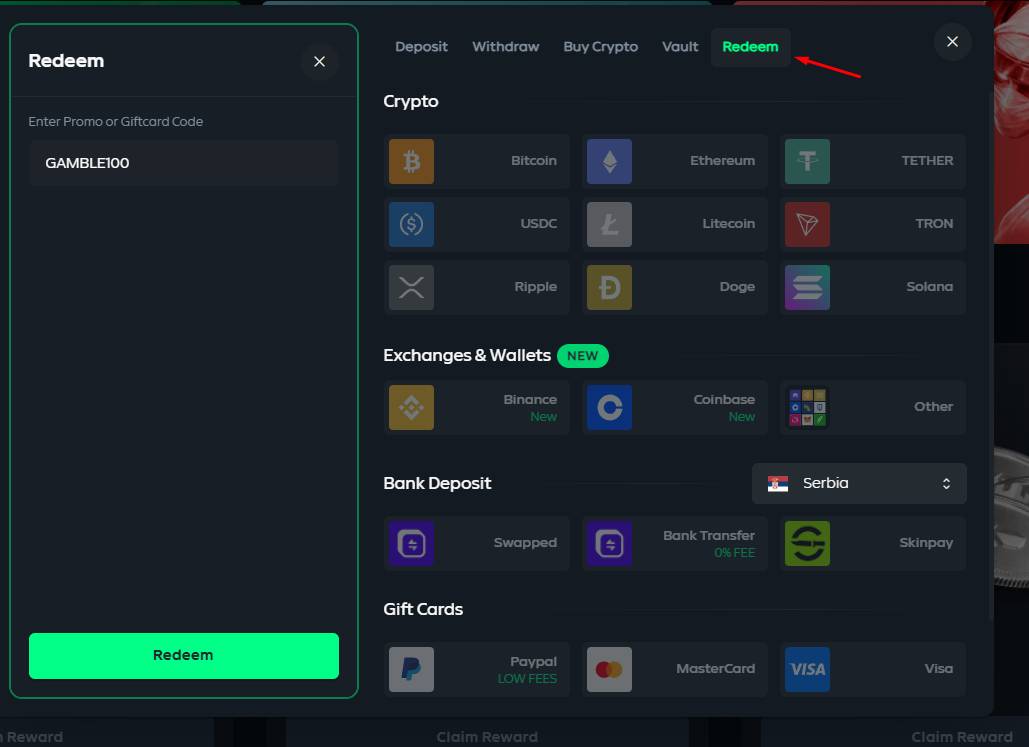This screenshot has width=1029, height=747.
Task: Pick the Skinpay icon
Action: [x=807, y=544]
